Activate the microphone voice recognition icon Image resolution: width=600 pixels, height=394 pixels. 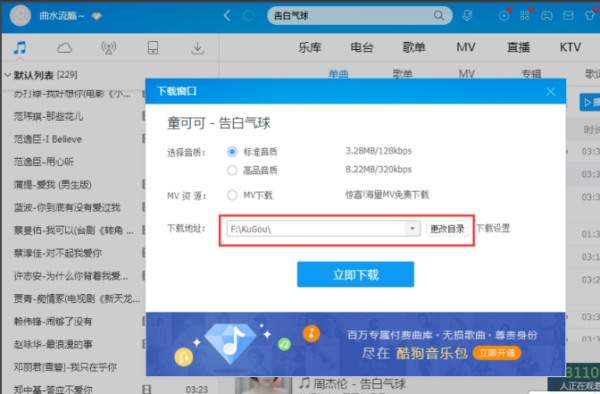coord(467,15)
